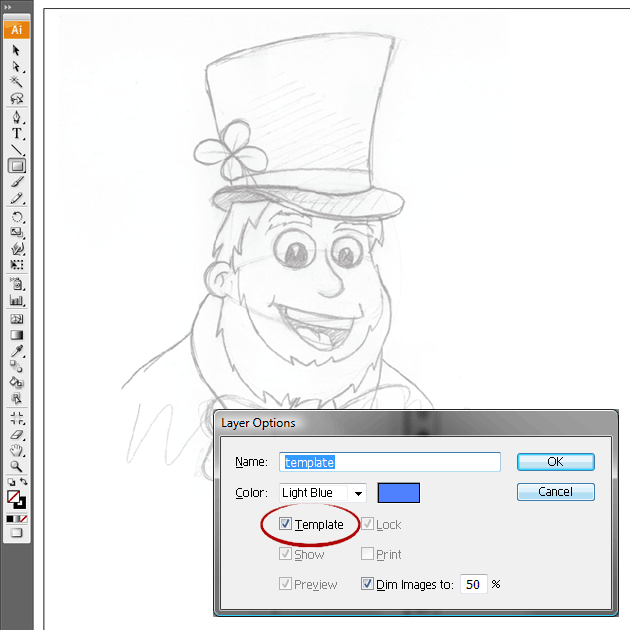
Task: Select the Crop Area tool
Action: (x=17, y=418)
